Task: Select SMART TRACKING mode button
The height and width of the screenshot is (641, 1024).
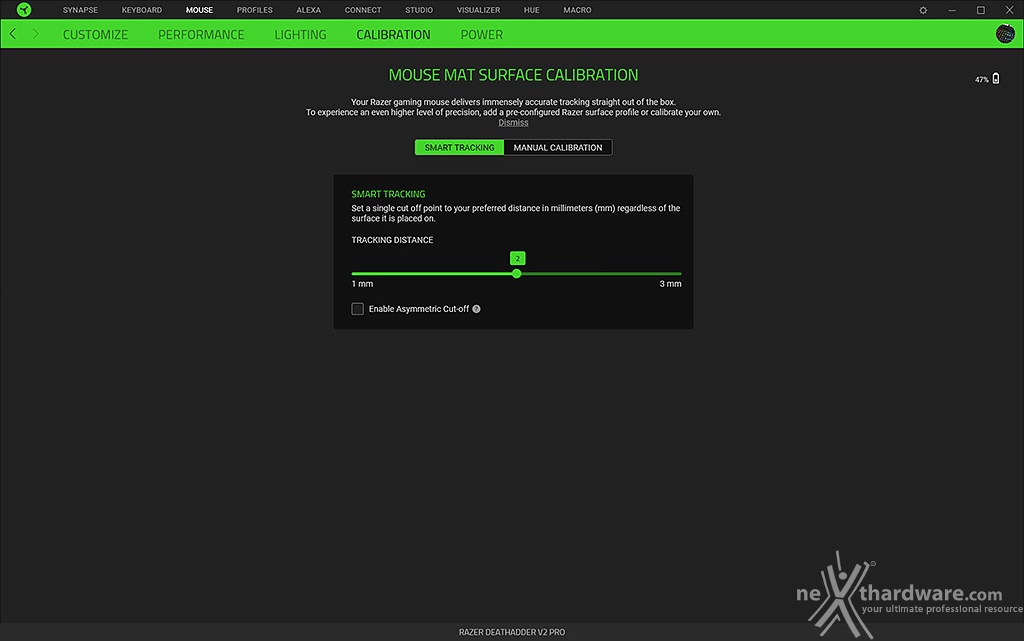Action: [x=459, y=148]
